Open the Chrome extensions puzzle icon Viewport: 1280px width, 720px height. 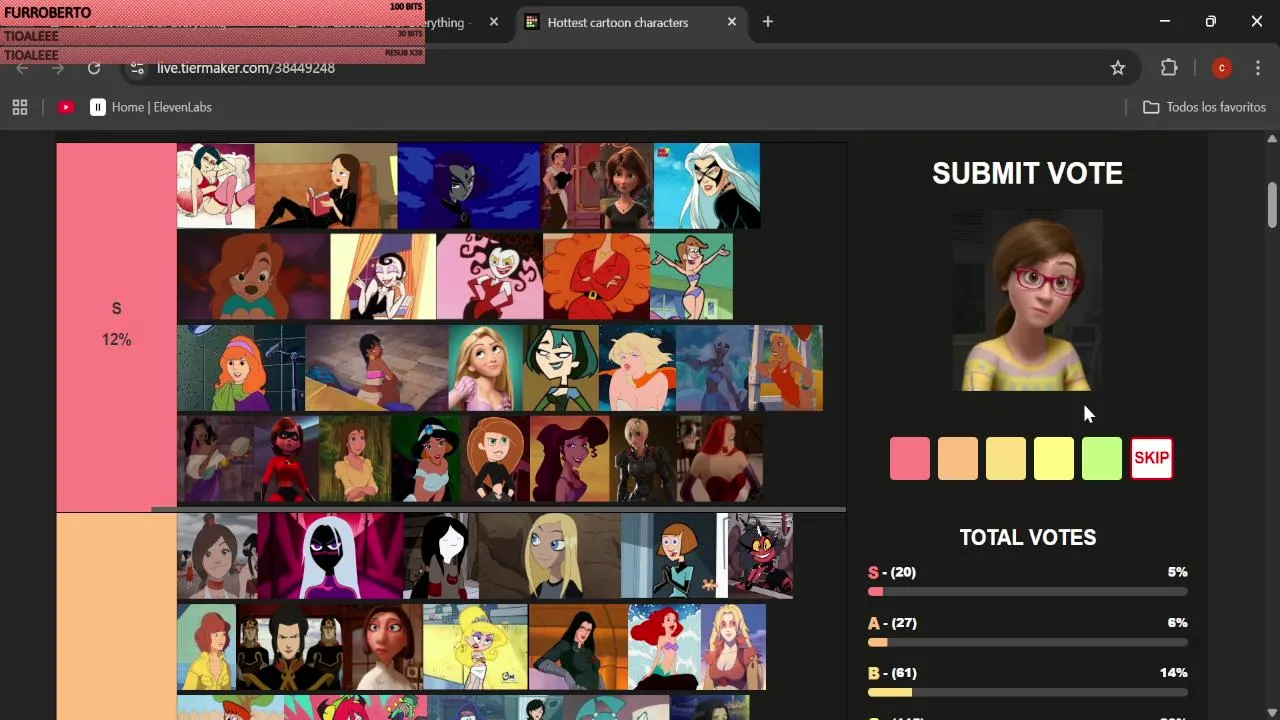[x=1169, y=68]
